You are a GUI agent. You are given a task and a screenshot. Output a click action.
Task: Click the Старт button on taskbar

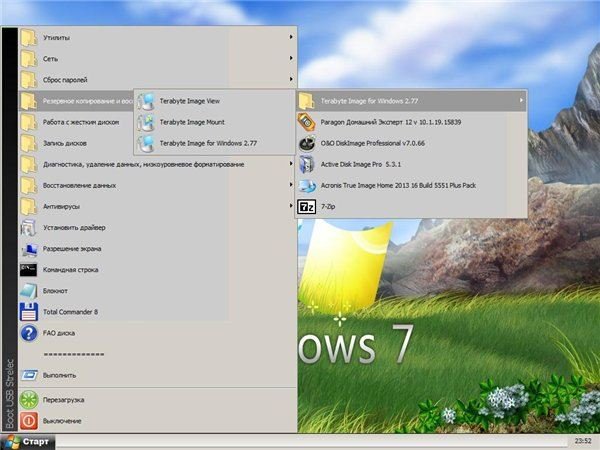(28, 442)
